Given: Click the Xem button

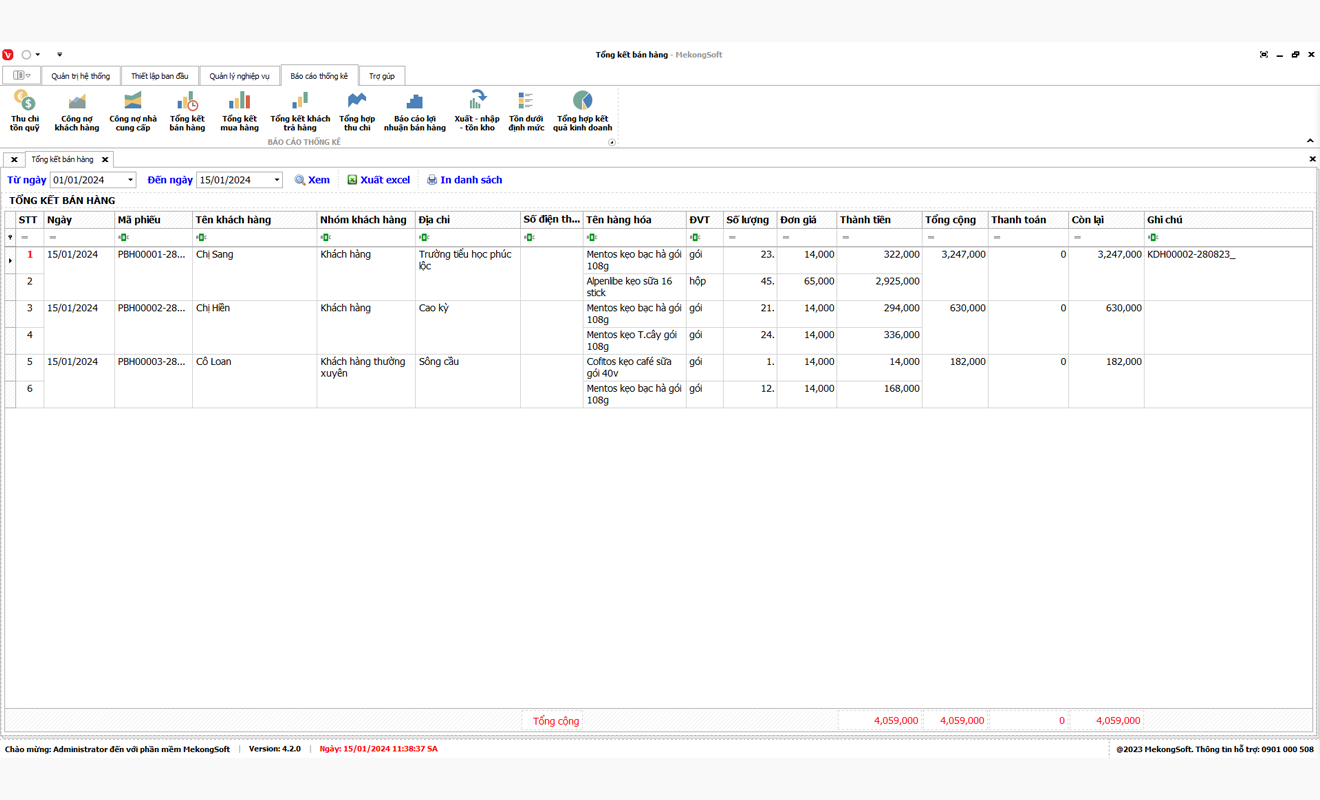Looking at the screenshot, I should pos(312,180).
